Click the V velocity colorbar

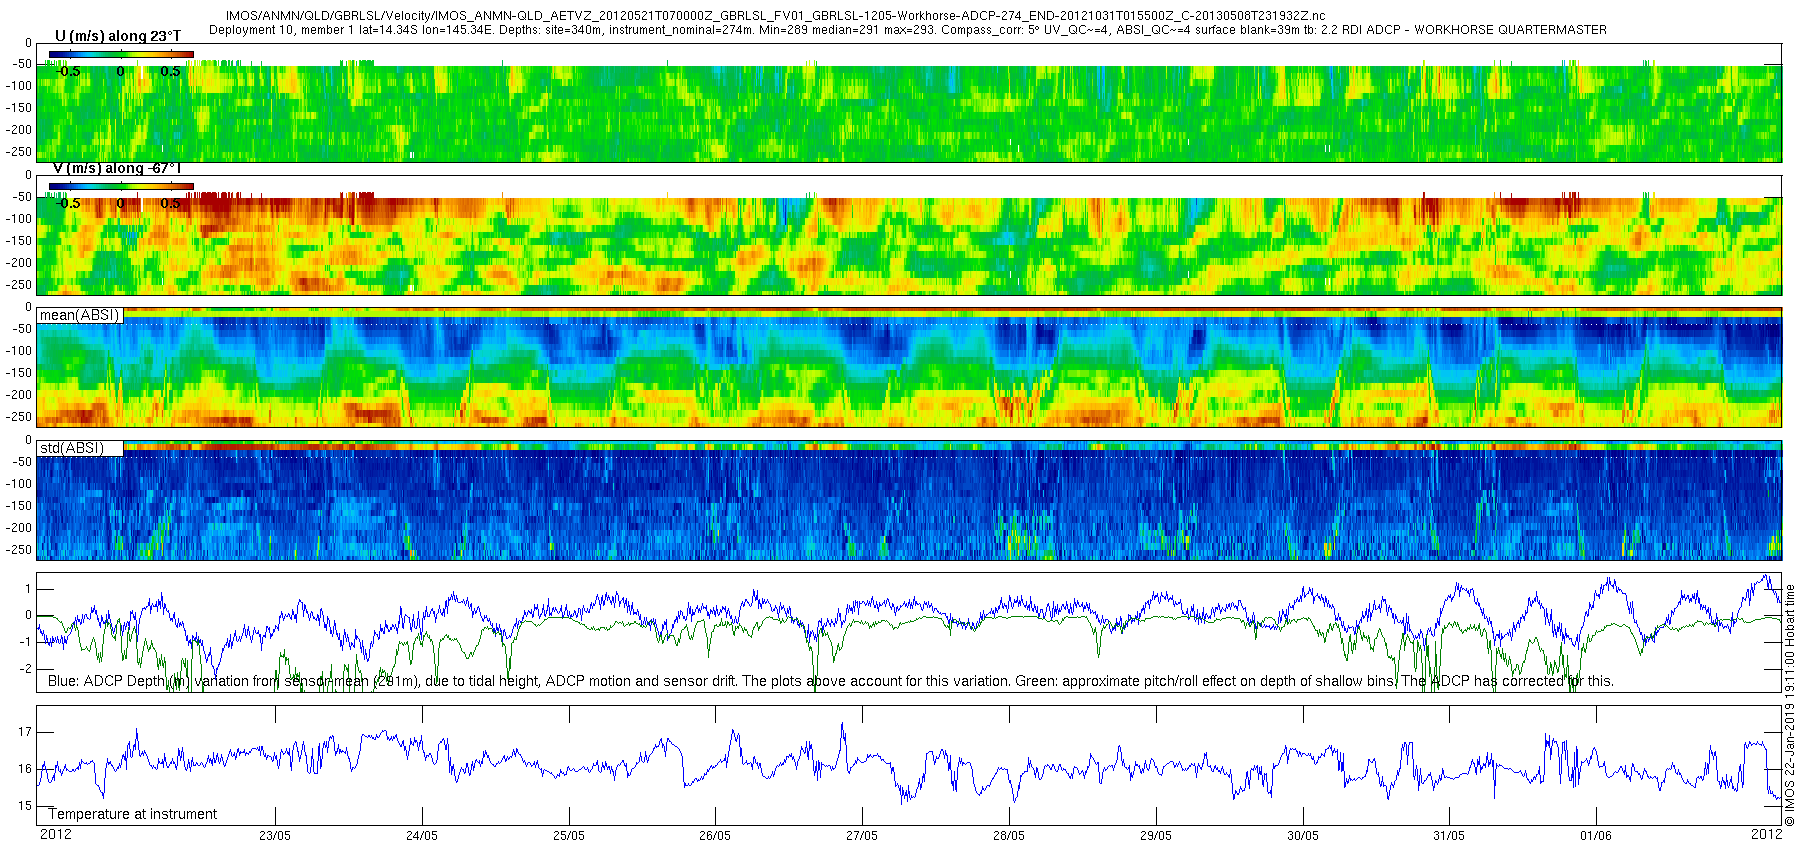point(121,186)
